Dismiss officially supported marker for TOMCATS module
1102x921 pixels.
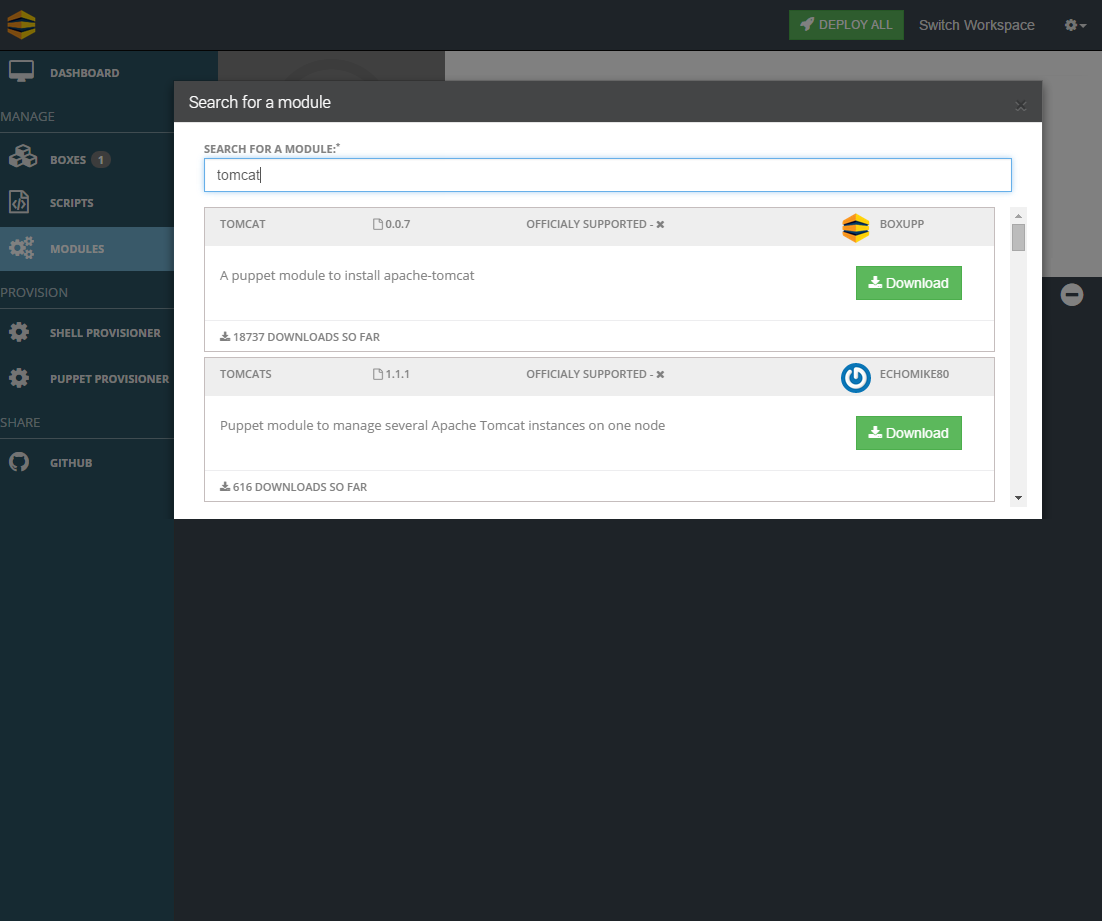(x=662, y=374)
